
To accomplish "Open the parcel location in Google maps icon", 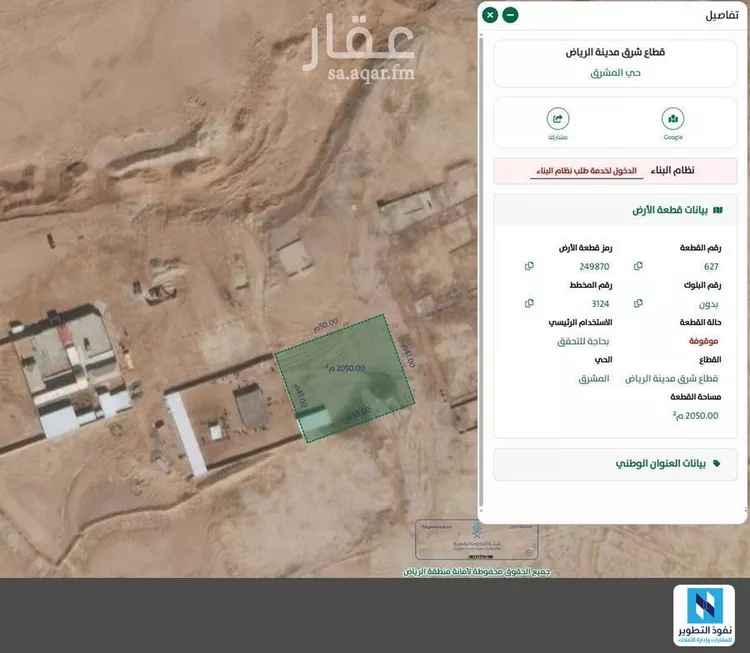I will pyautogui.click(x=673, y=119).
